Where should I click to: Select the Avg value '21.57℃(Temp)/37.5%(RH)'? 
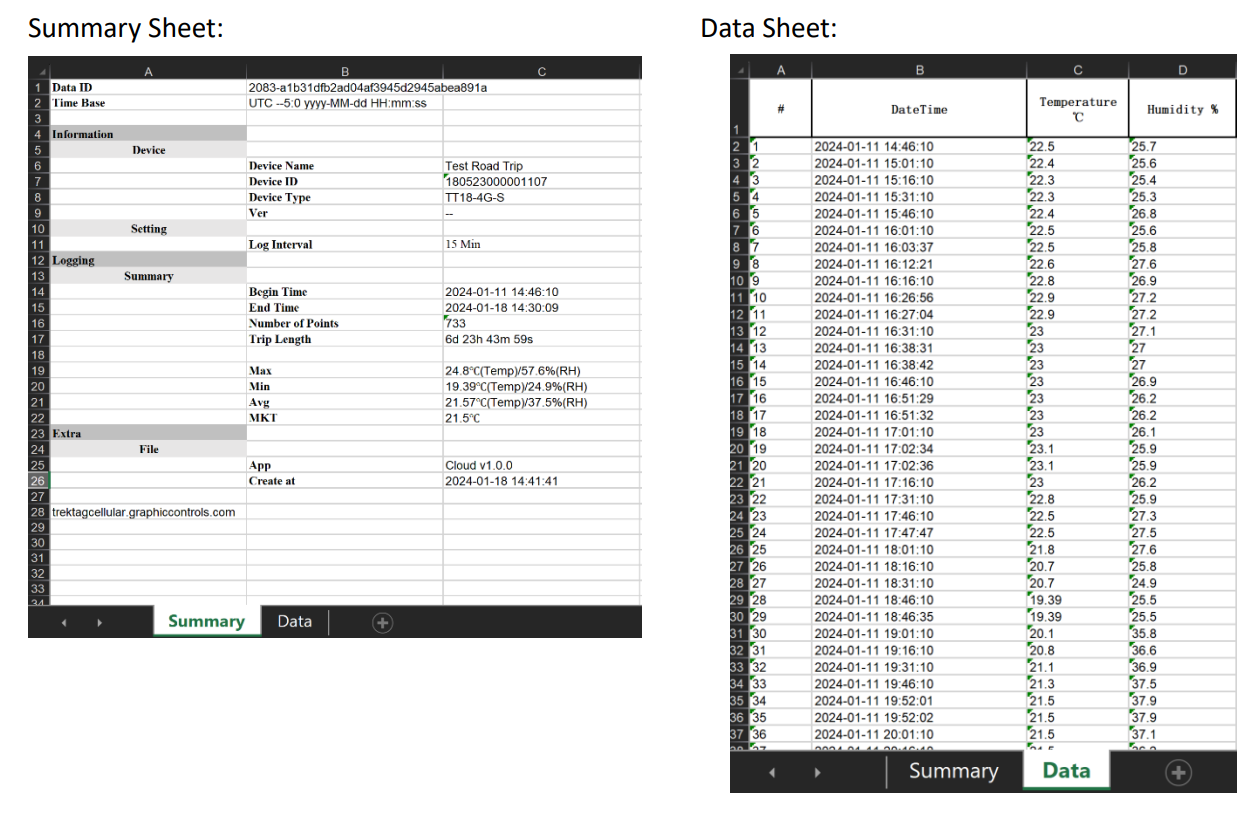click(541, 402)
